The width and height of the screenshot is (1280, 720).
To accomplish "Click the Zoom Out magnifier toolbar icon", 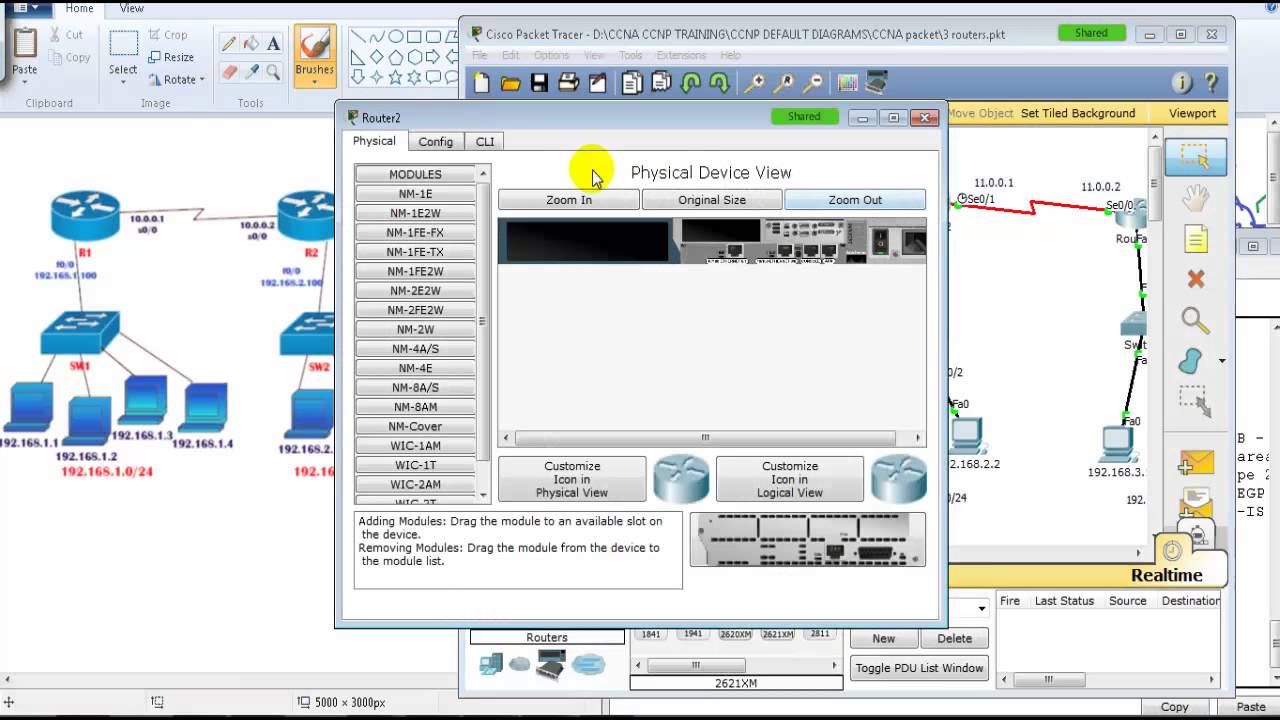I will 813,83.
